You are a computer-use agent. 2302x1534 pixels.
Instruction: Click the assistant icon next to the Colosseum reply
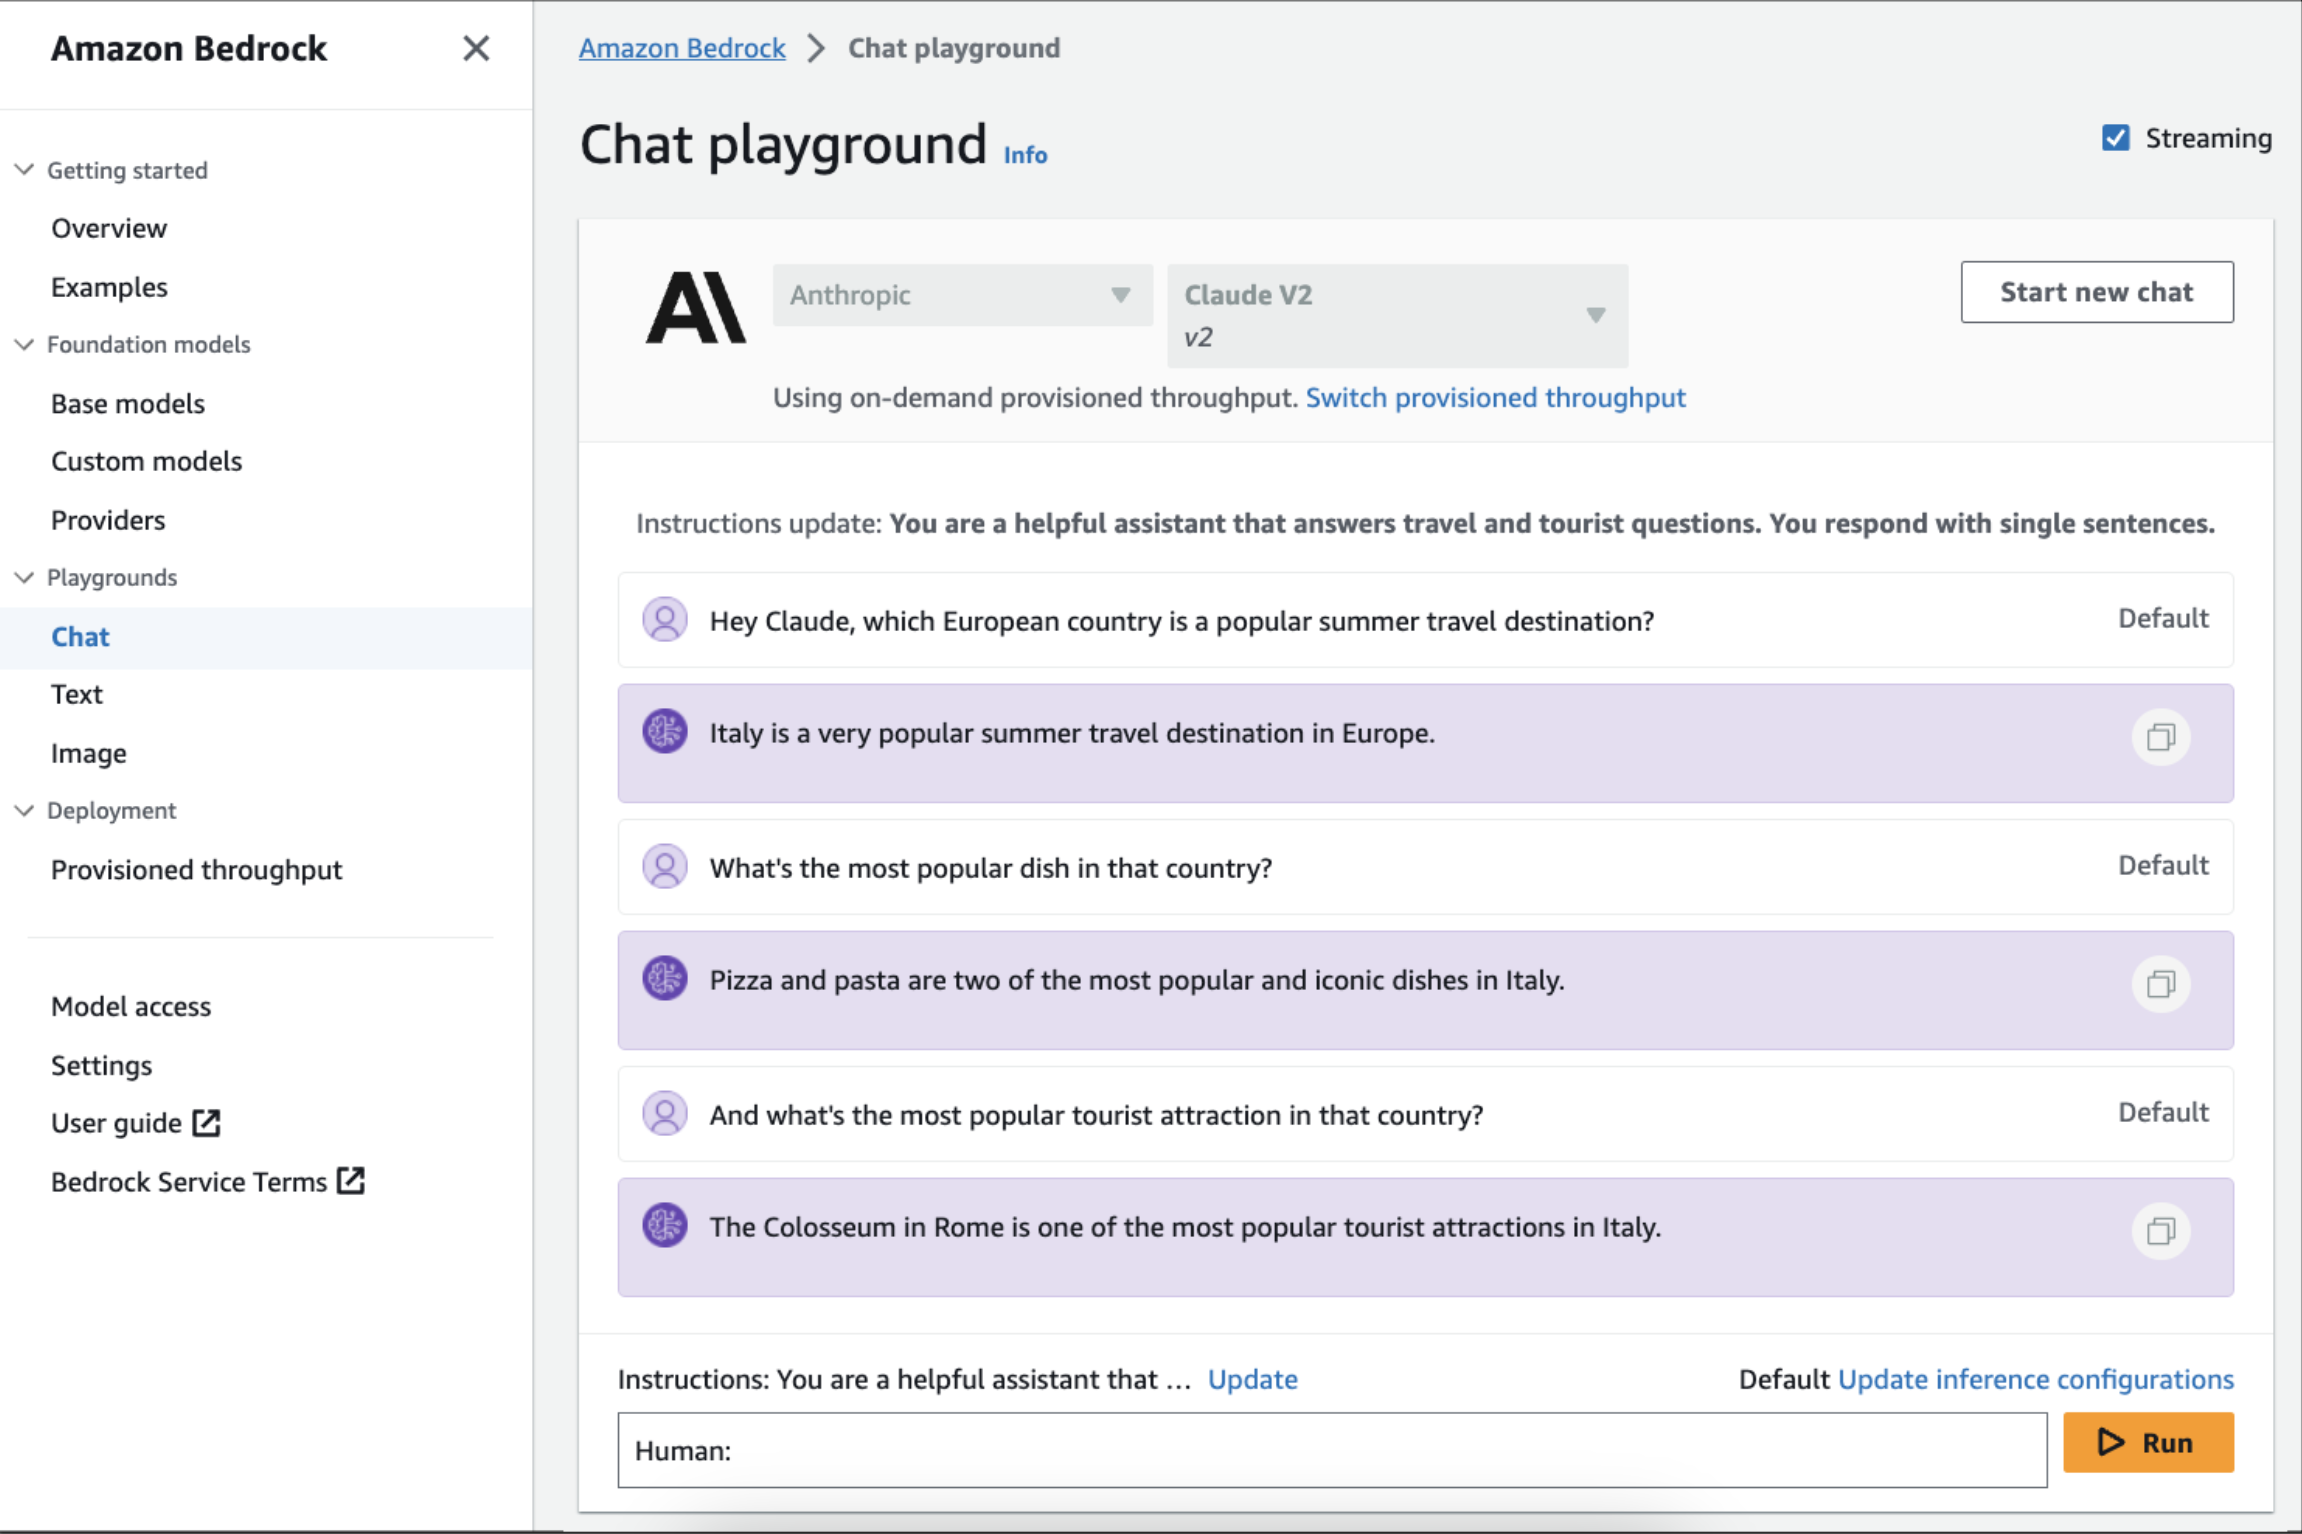(x=664, y=1225)
